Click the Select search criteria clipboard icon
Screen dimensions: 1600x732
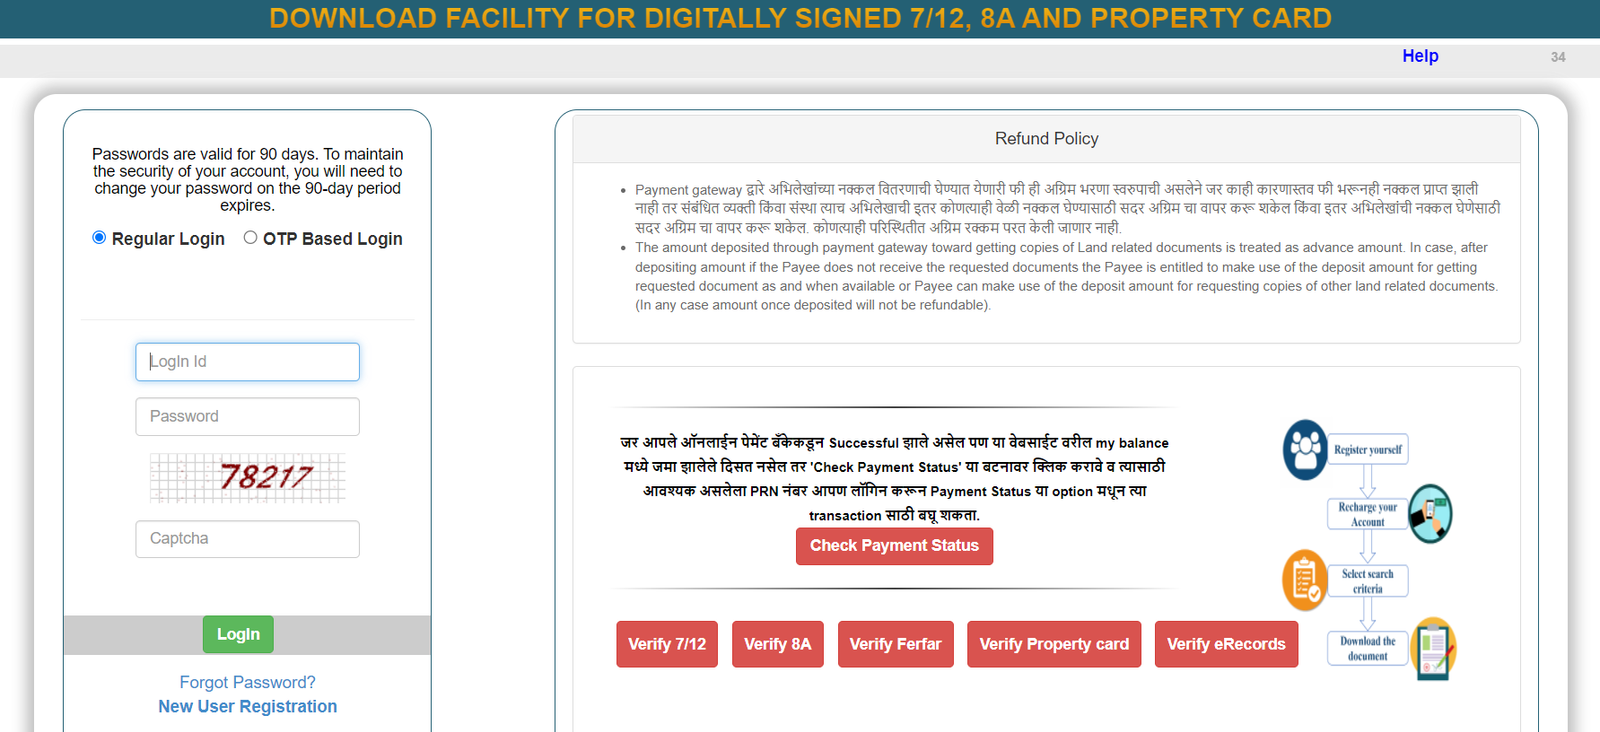click(x=1305, y=580)
